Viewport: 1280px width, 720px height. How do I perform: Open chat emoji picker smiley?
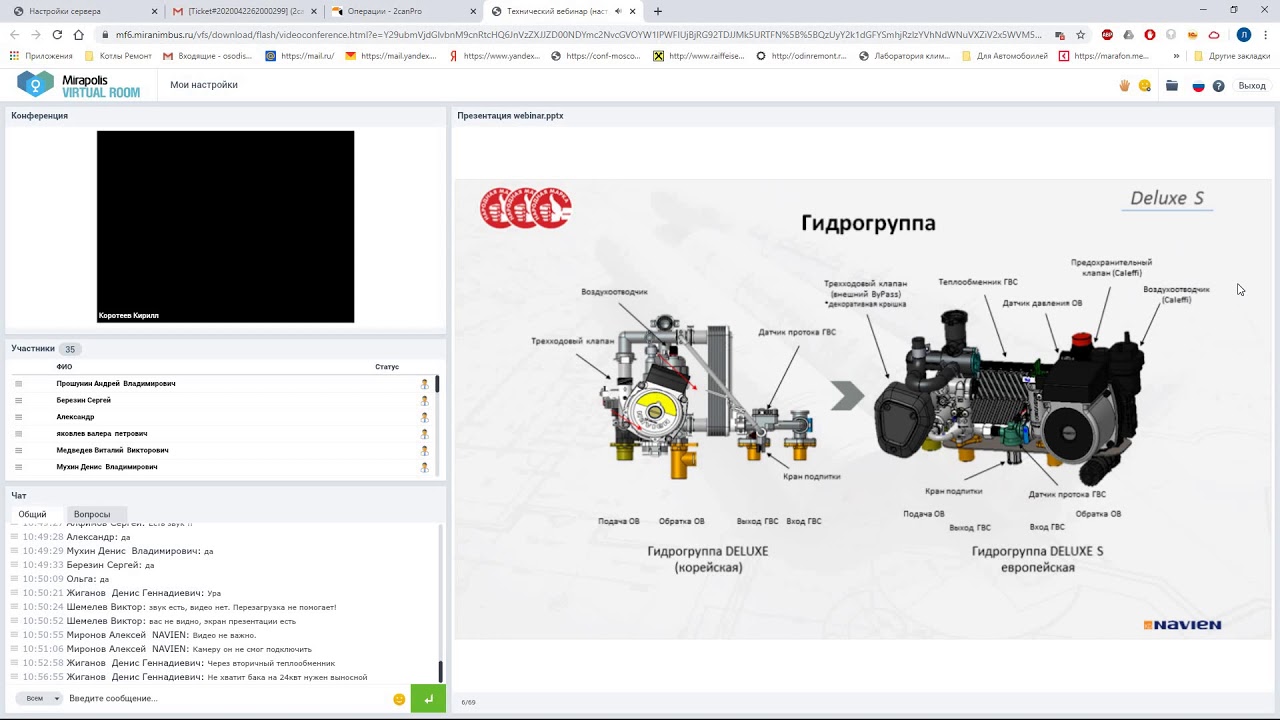pyautogui.click(x=399, y=699)
